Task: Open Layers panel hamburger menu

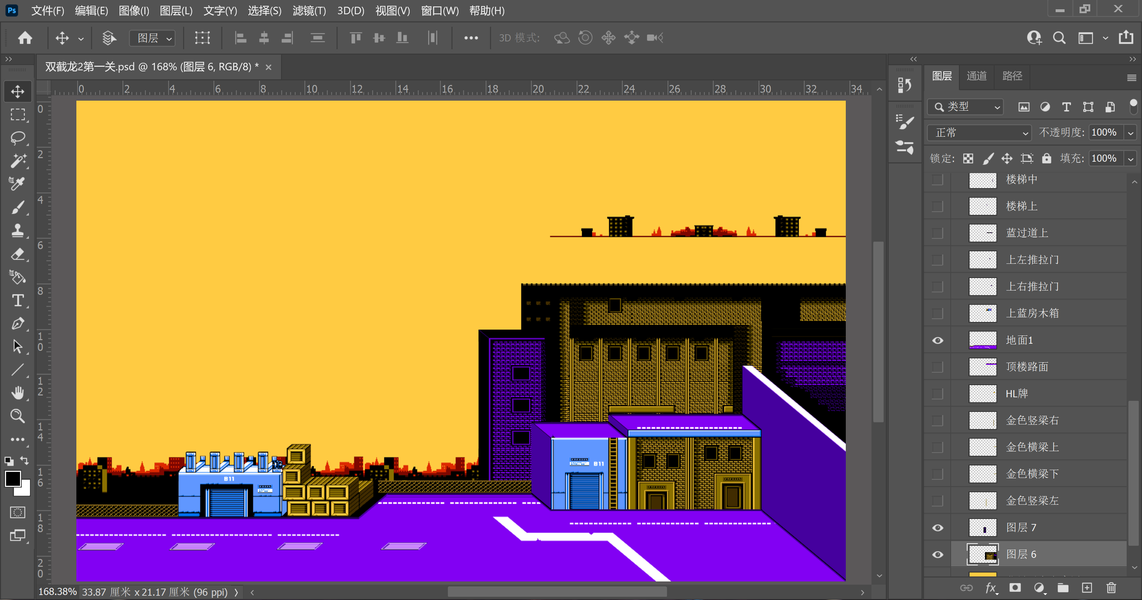Action: coord(1131,77)
